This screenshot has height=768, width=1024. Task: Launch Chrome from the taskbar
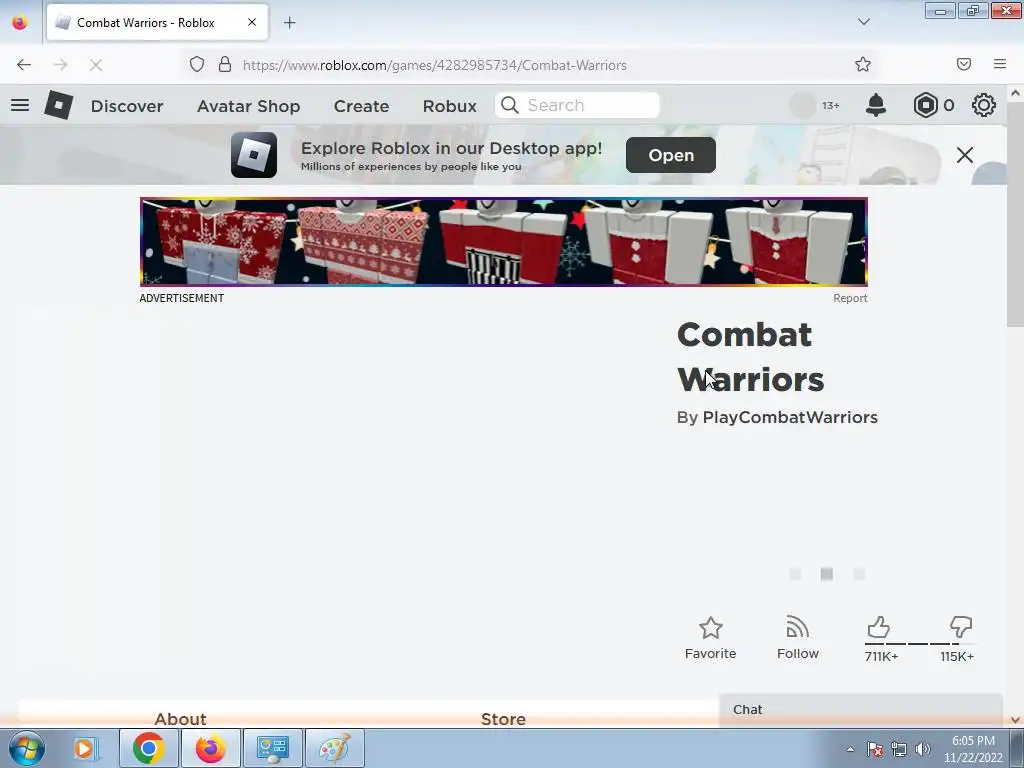148,748
